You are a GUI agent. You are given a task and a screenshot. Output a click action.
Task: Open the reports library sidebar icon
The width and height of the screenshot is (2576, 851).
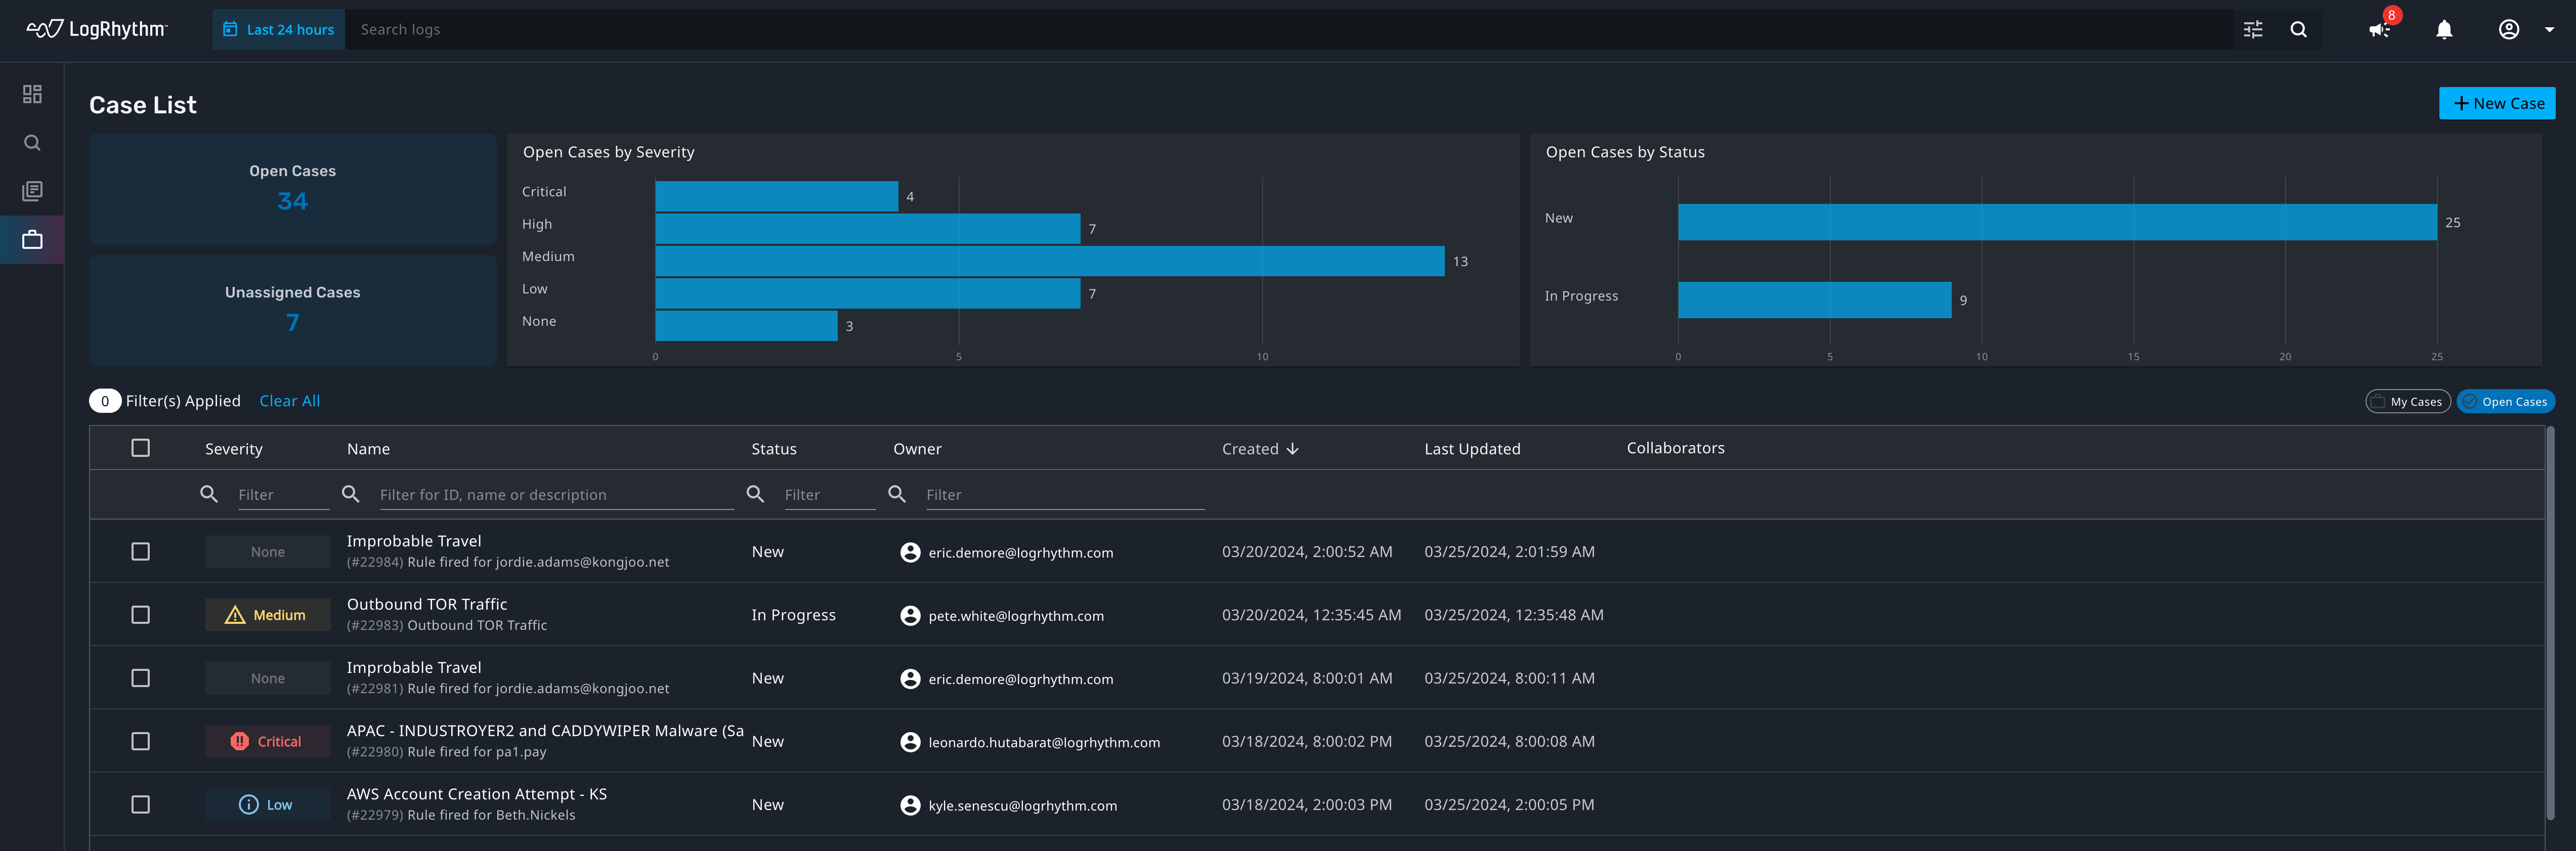click(x=32, y=191)
